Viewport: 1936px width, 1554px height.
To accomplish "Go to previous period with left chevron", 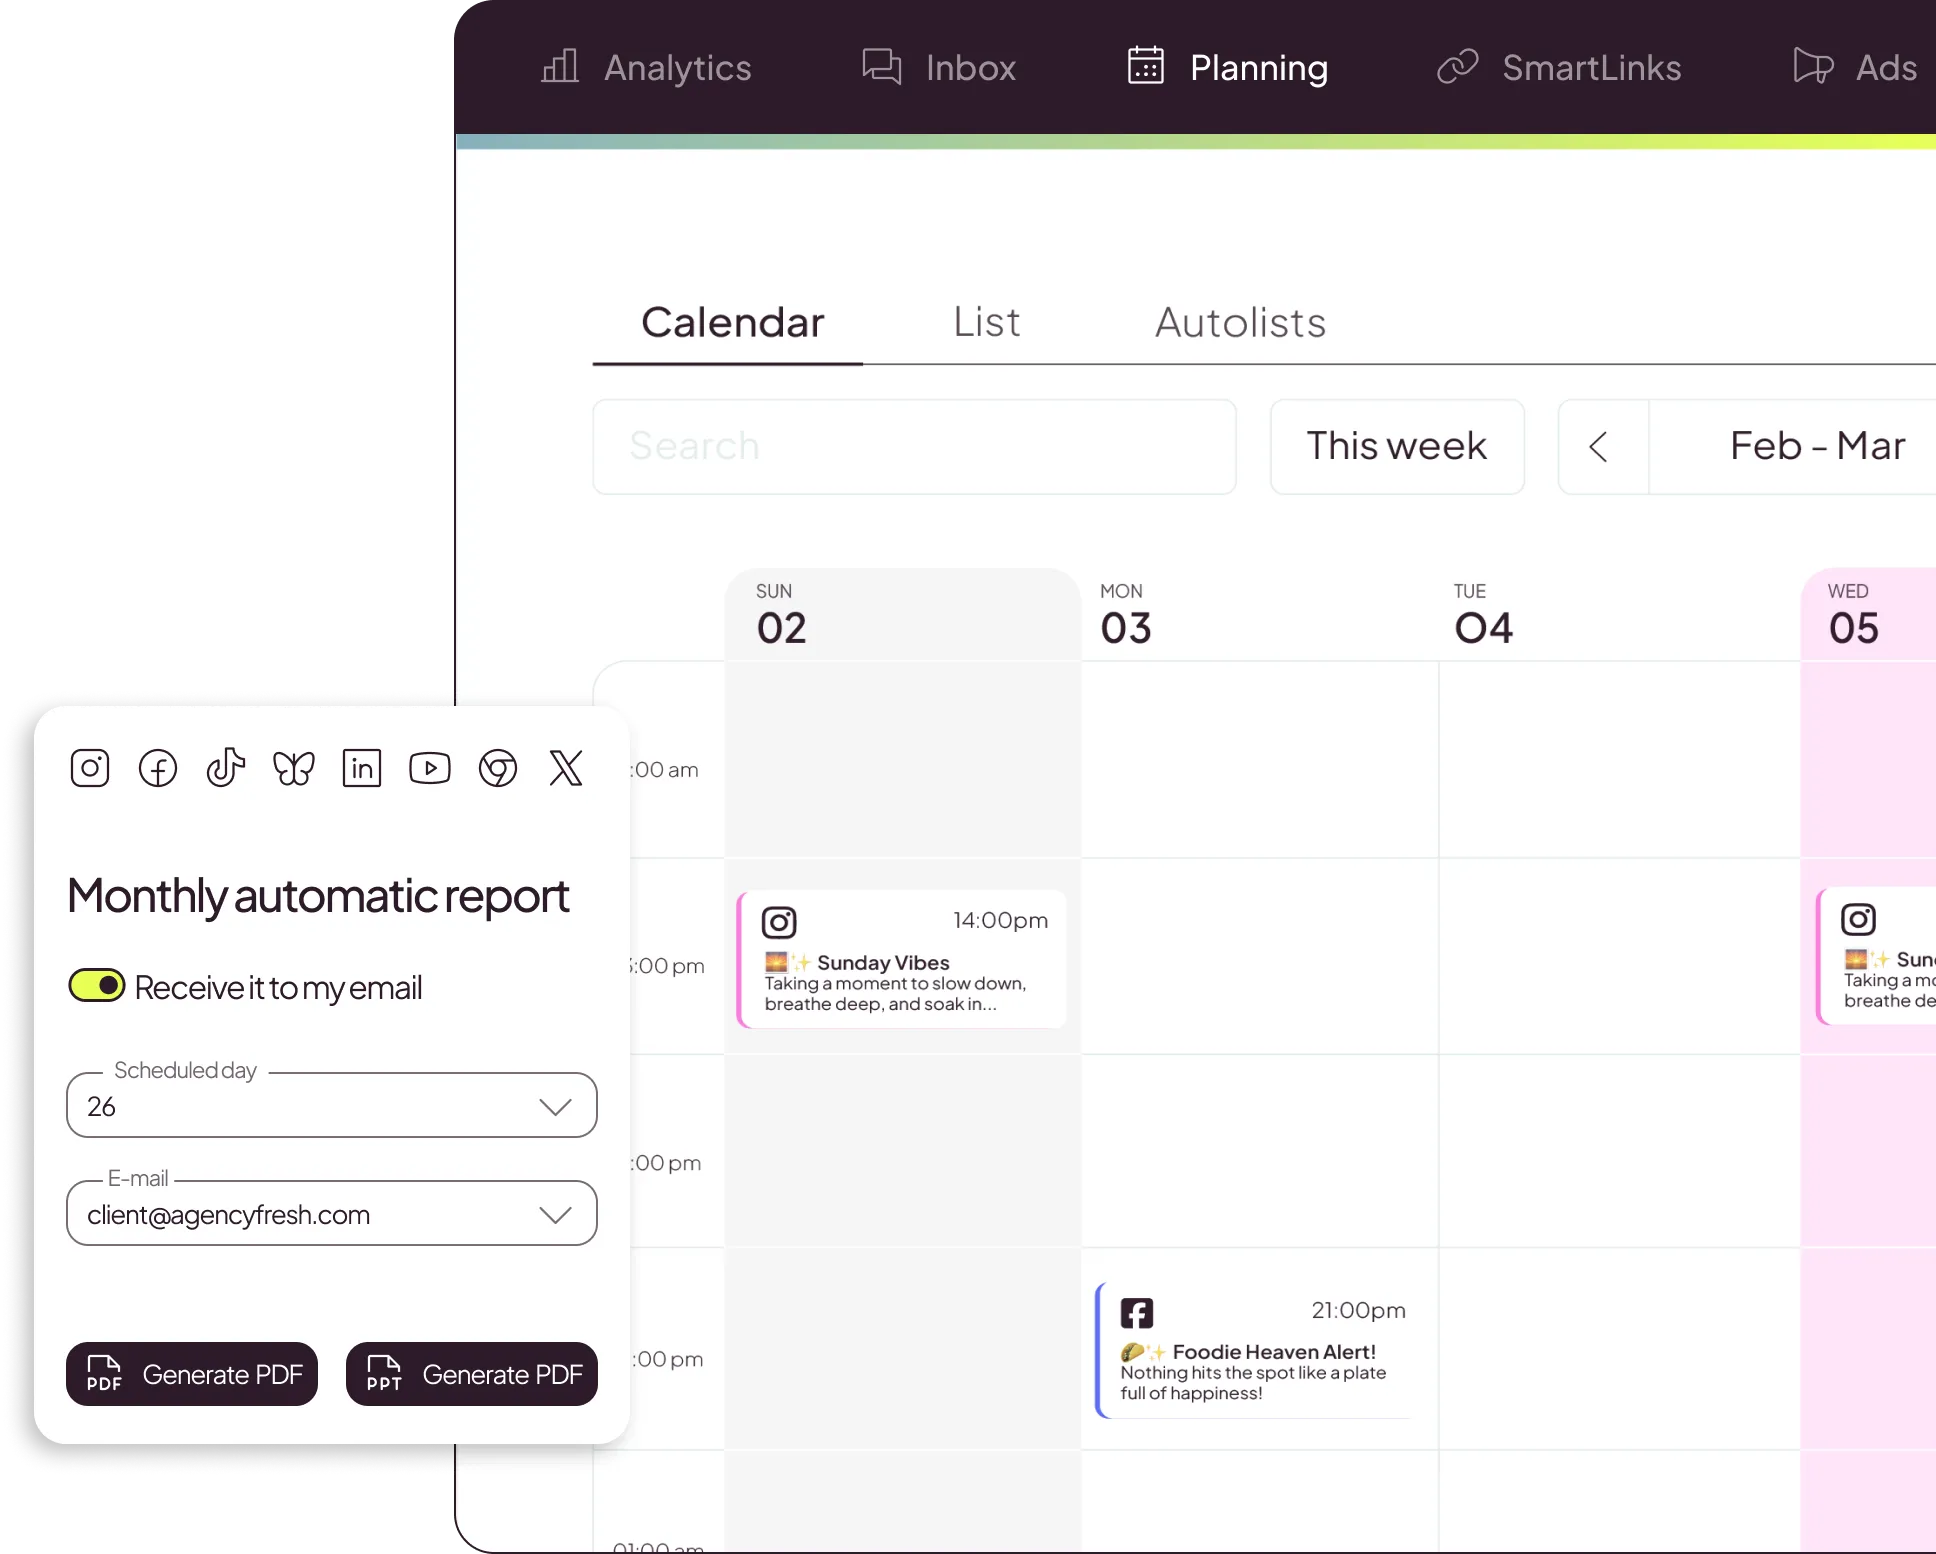I will coord(1602,446).
